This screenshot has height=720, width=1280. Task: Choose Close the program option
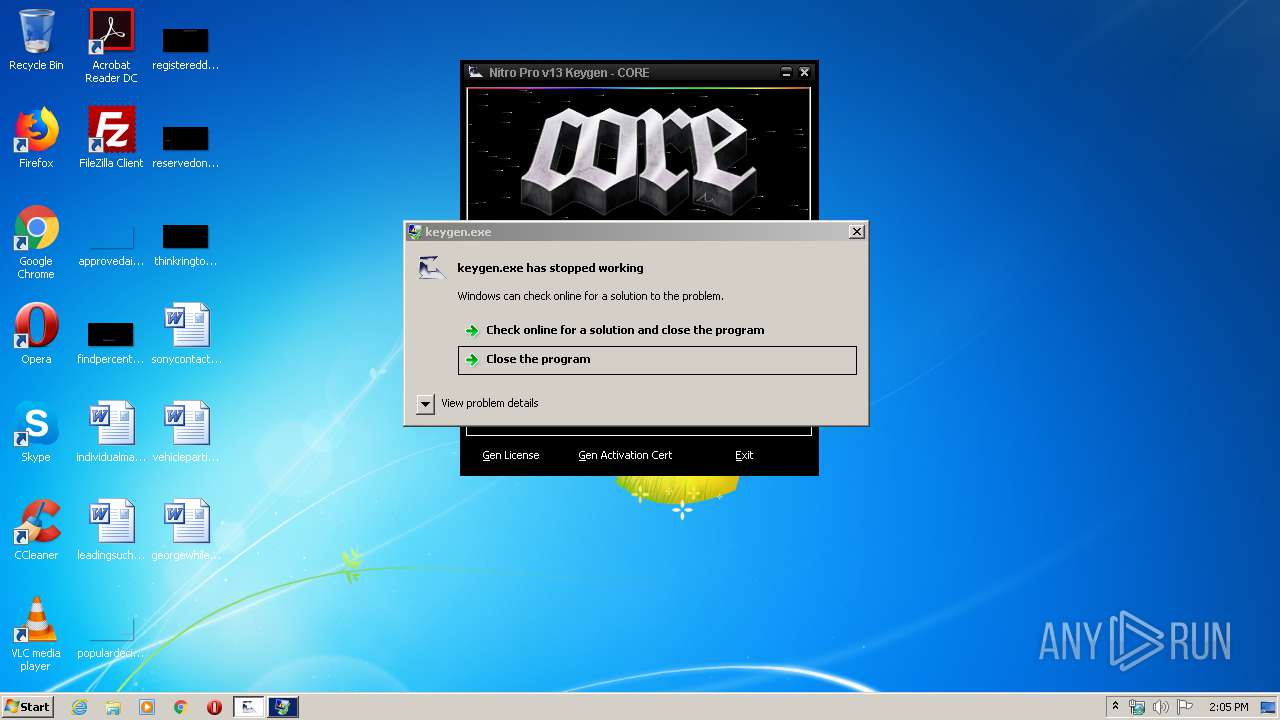(x=657, y=360)
